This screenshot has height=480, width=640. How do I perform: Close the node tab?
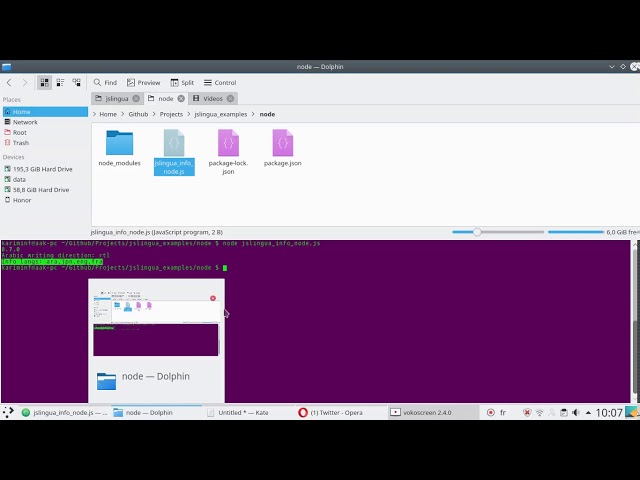click(x=181, y=98)
